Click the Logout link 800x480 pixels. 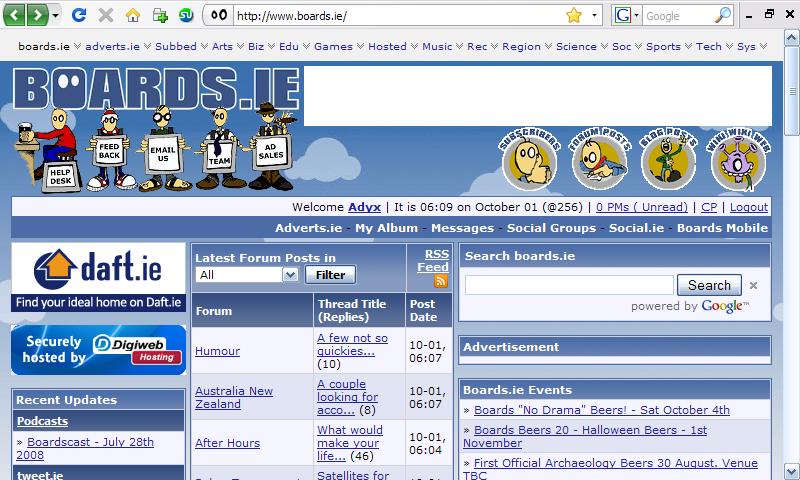(x=748, y=207)
